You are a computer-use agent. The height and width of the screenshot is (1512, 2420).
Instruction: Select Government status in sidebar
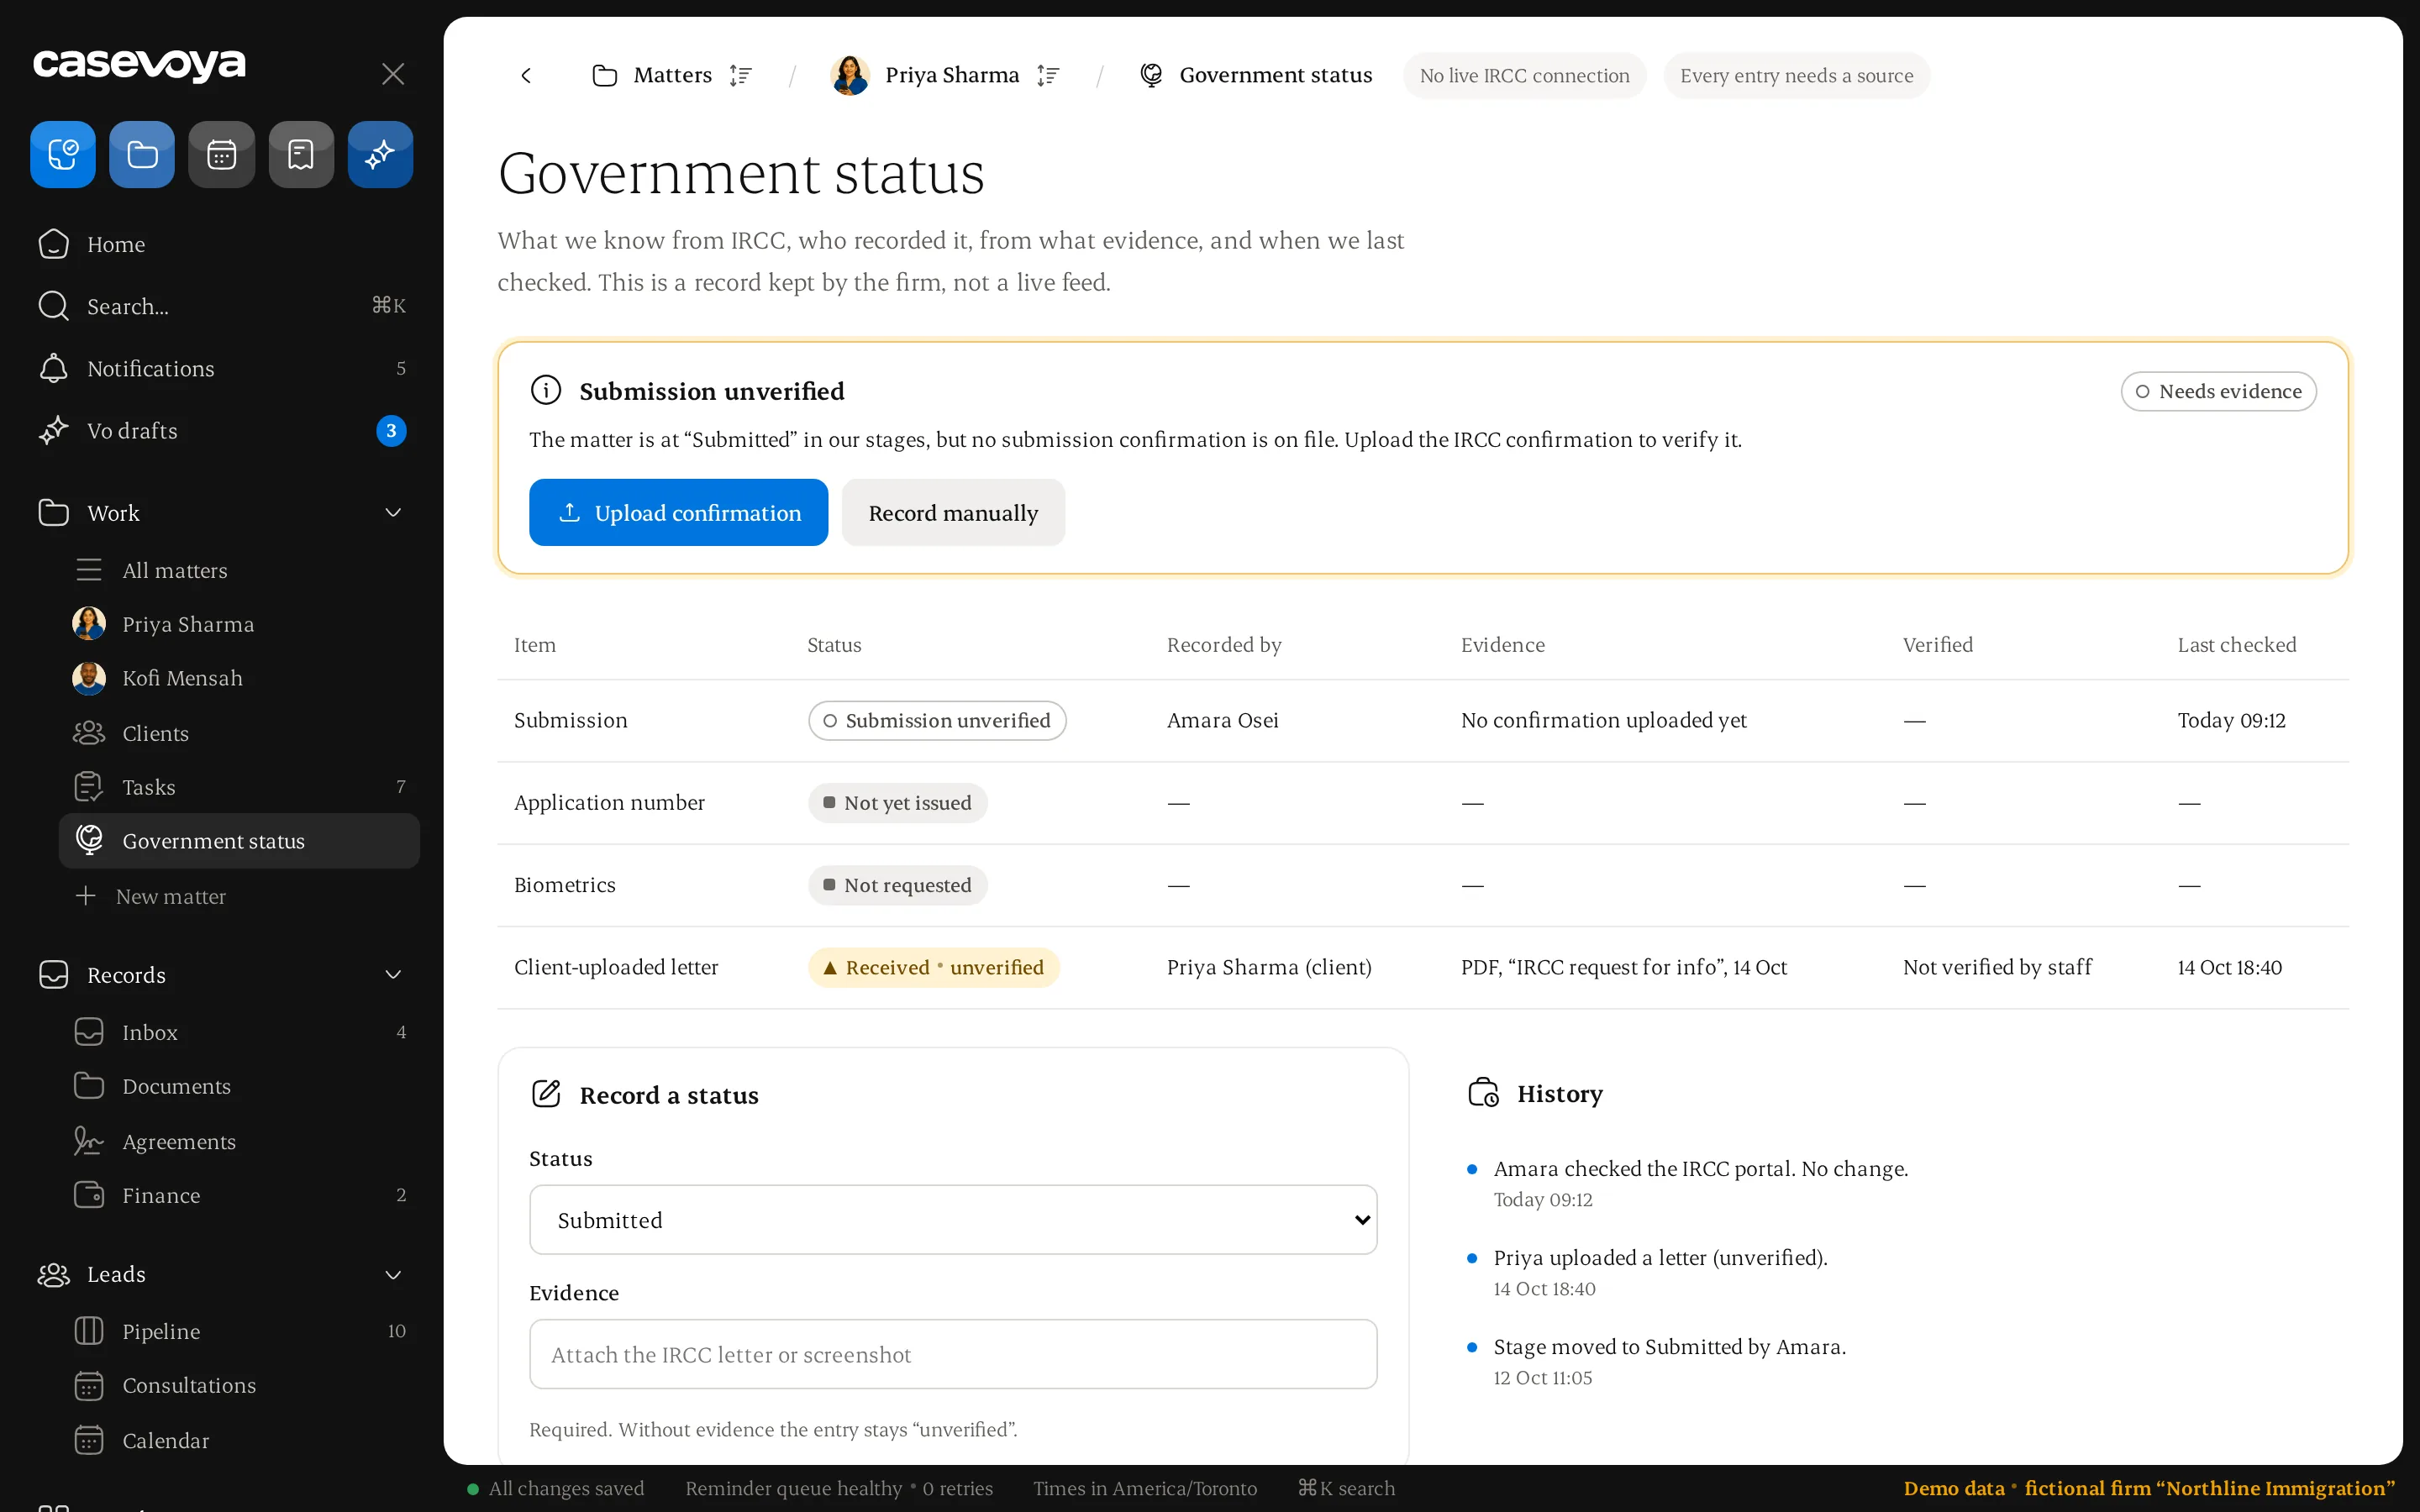(239, 841)
